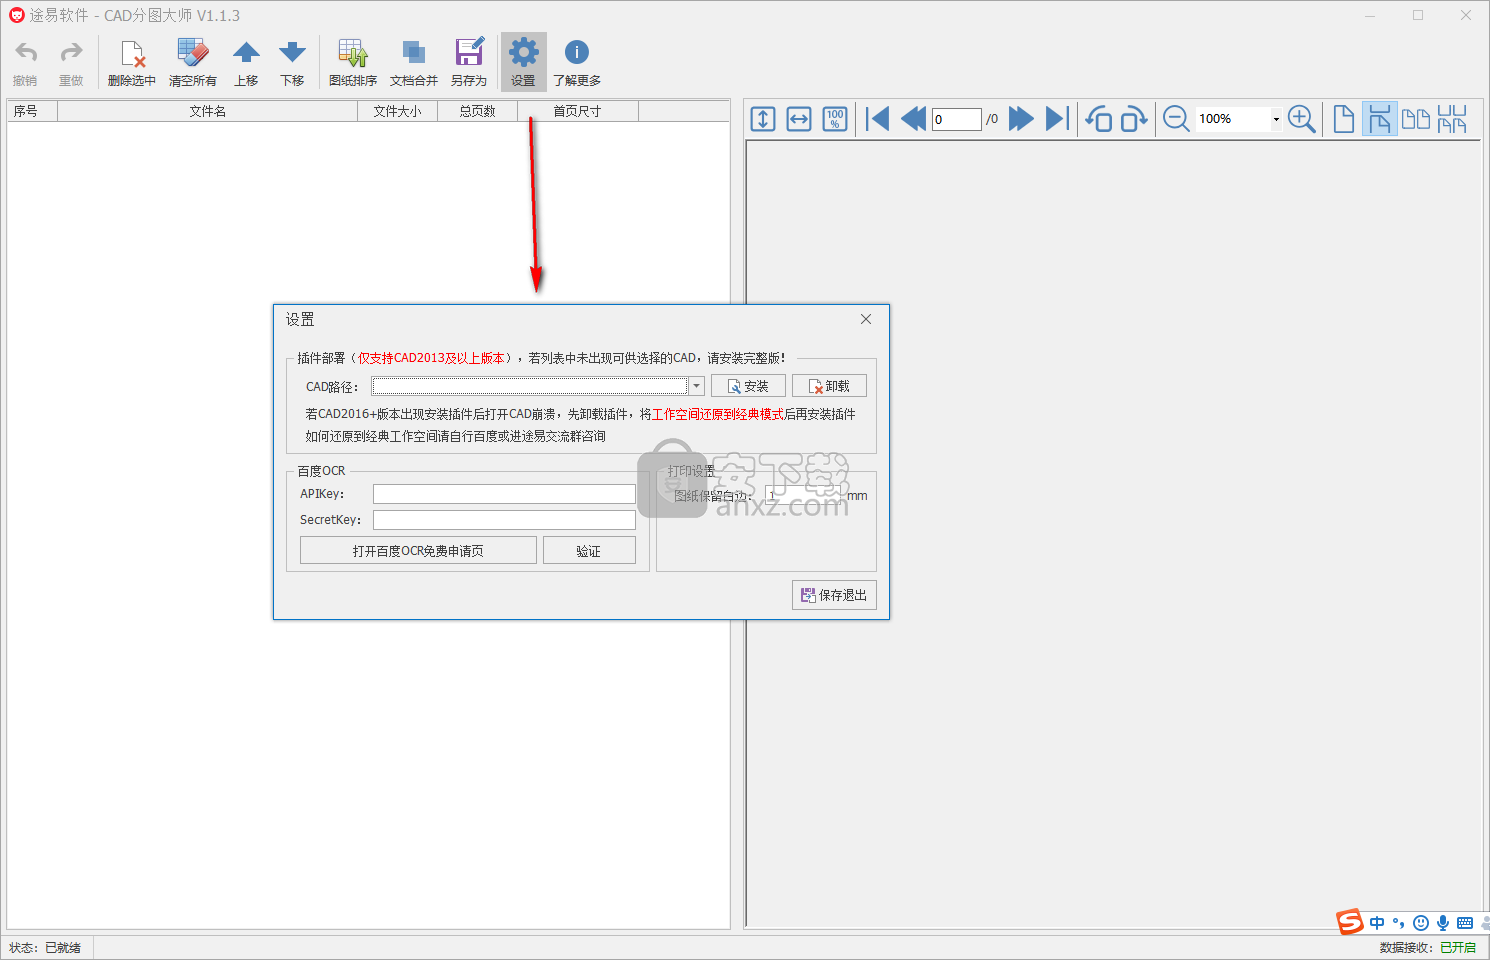Click Sogou input method S icon
The image size is (1490, 960).
tap(1350, 922)
